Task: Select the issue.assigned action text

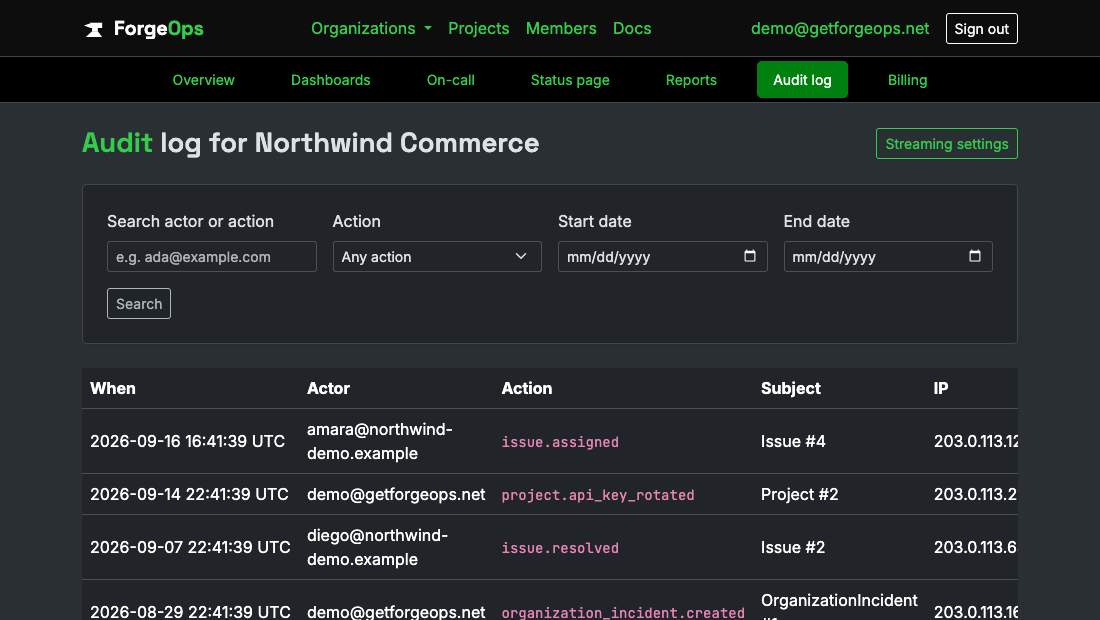Action: [560, 442]
